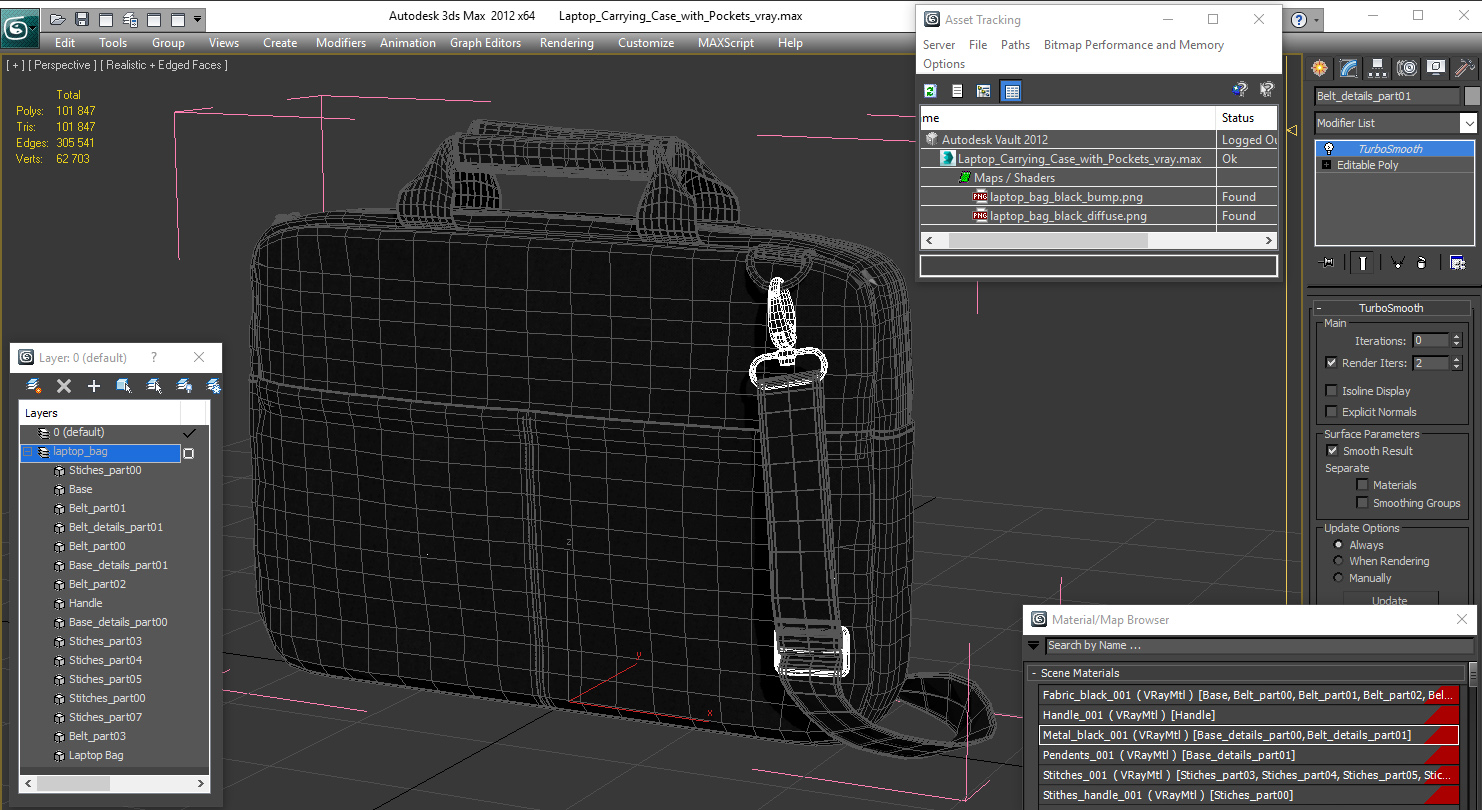Screen dimensions: 1482x810
Task: Click Configure Modifier Sets icon
Action: (x=1457, y=263)
